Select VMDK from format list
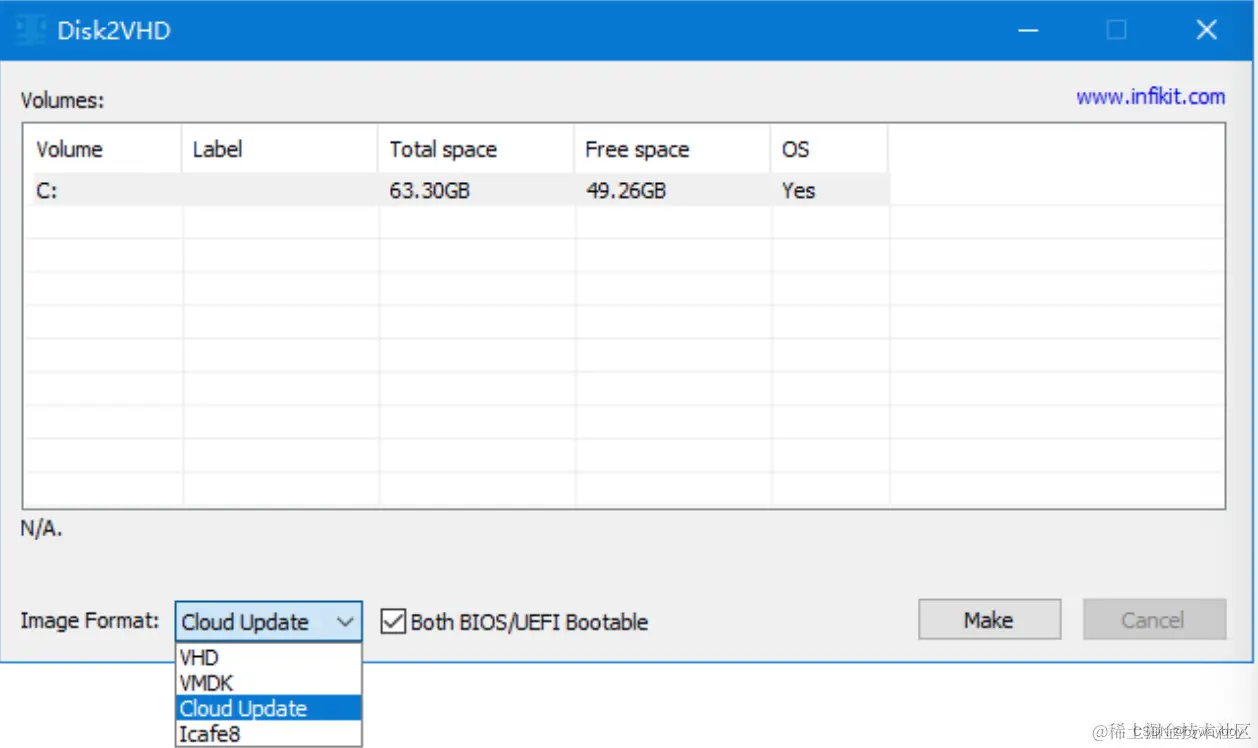 (268, 683)
